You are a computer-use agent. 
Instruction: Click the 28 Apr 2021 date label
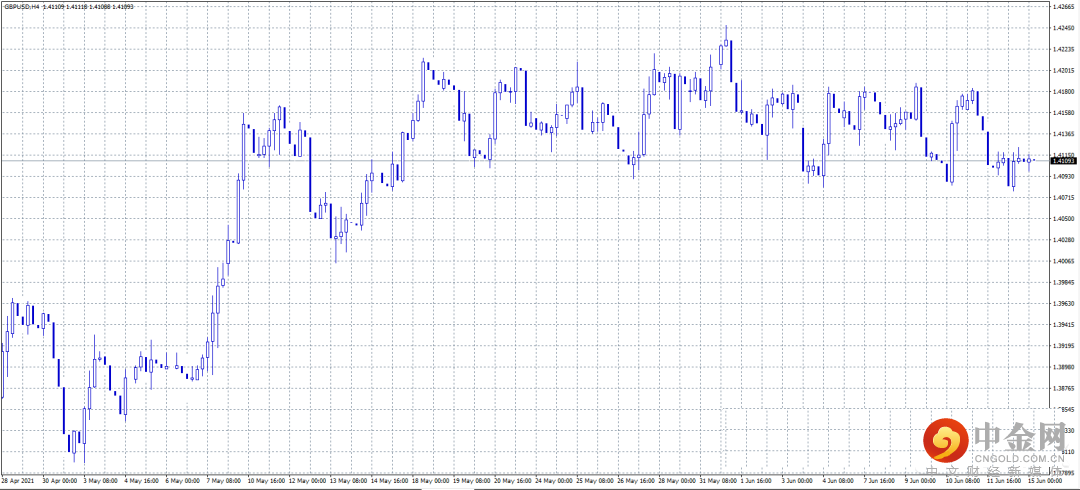(x=18, y=480)
